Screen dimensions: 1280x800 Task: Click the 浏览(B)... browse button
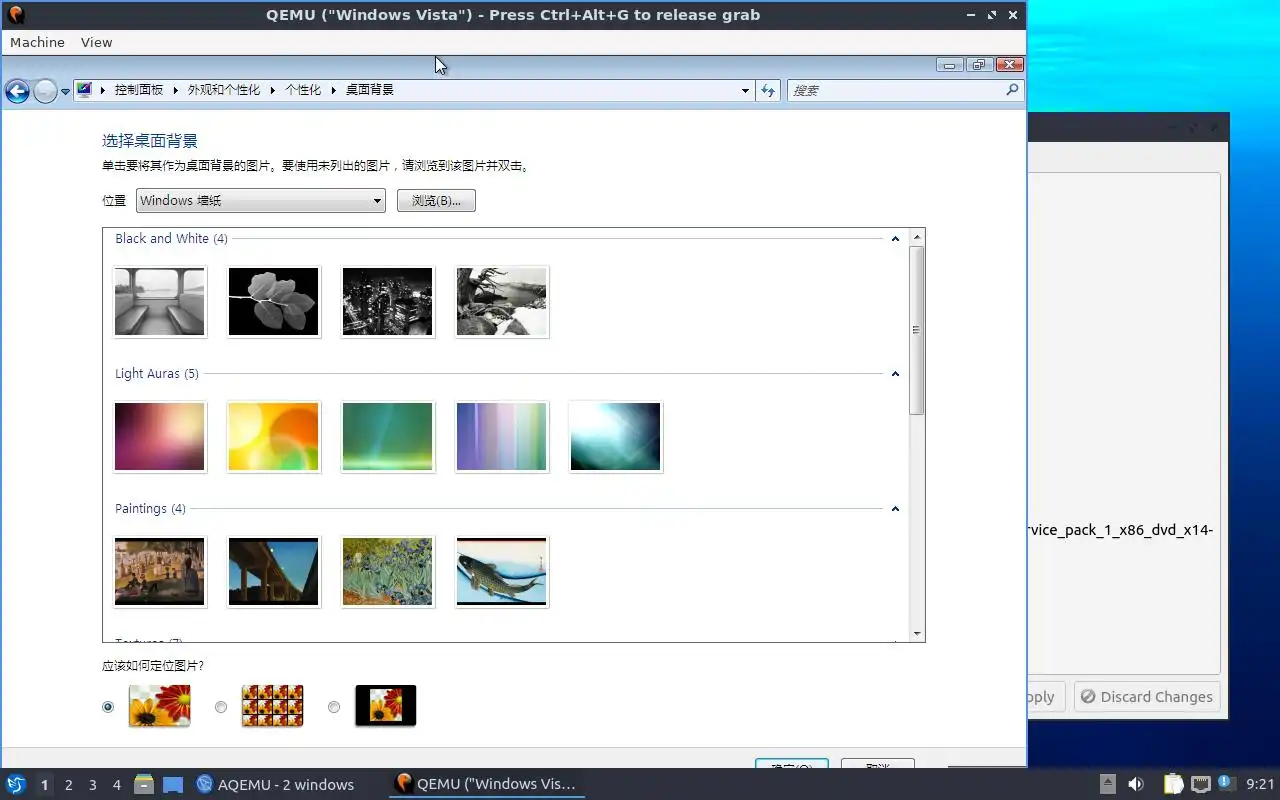point(436,200)
